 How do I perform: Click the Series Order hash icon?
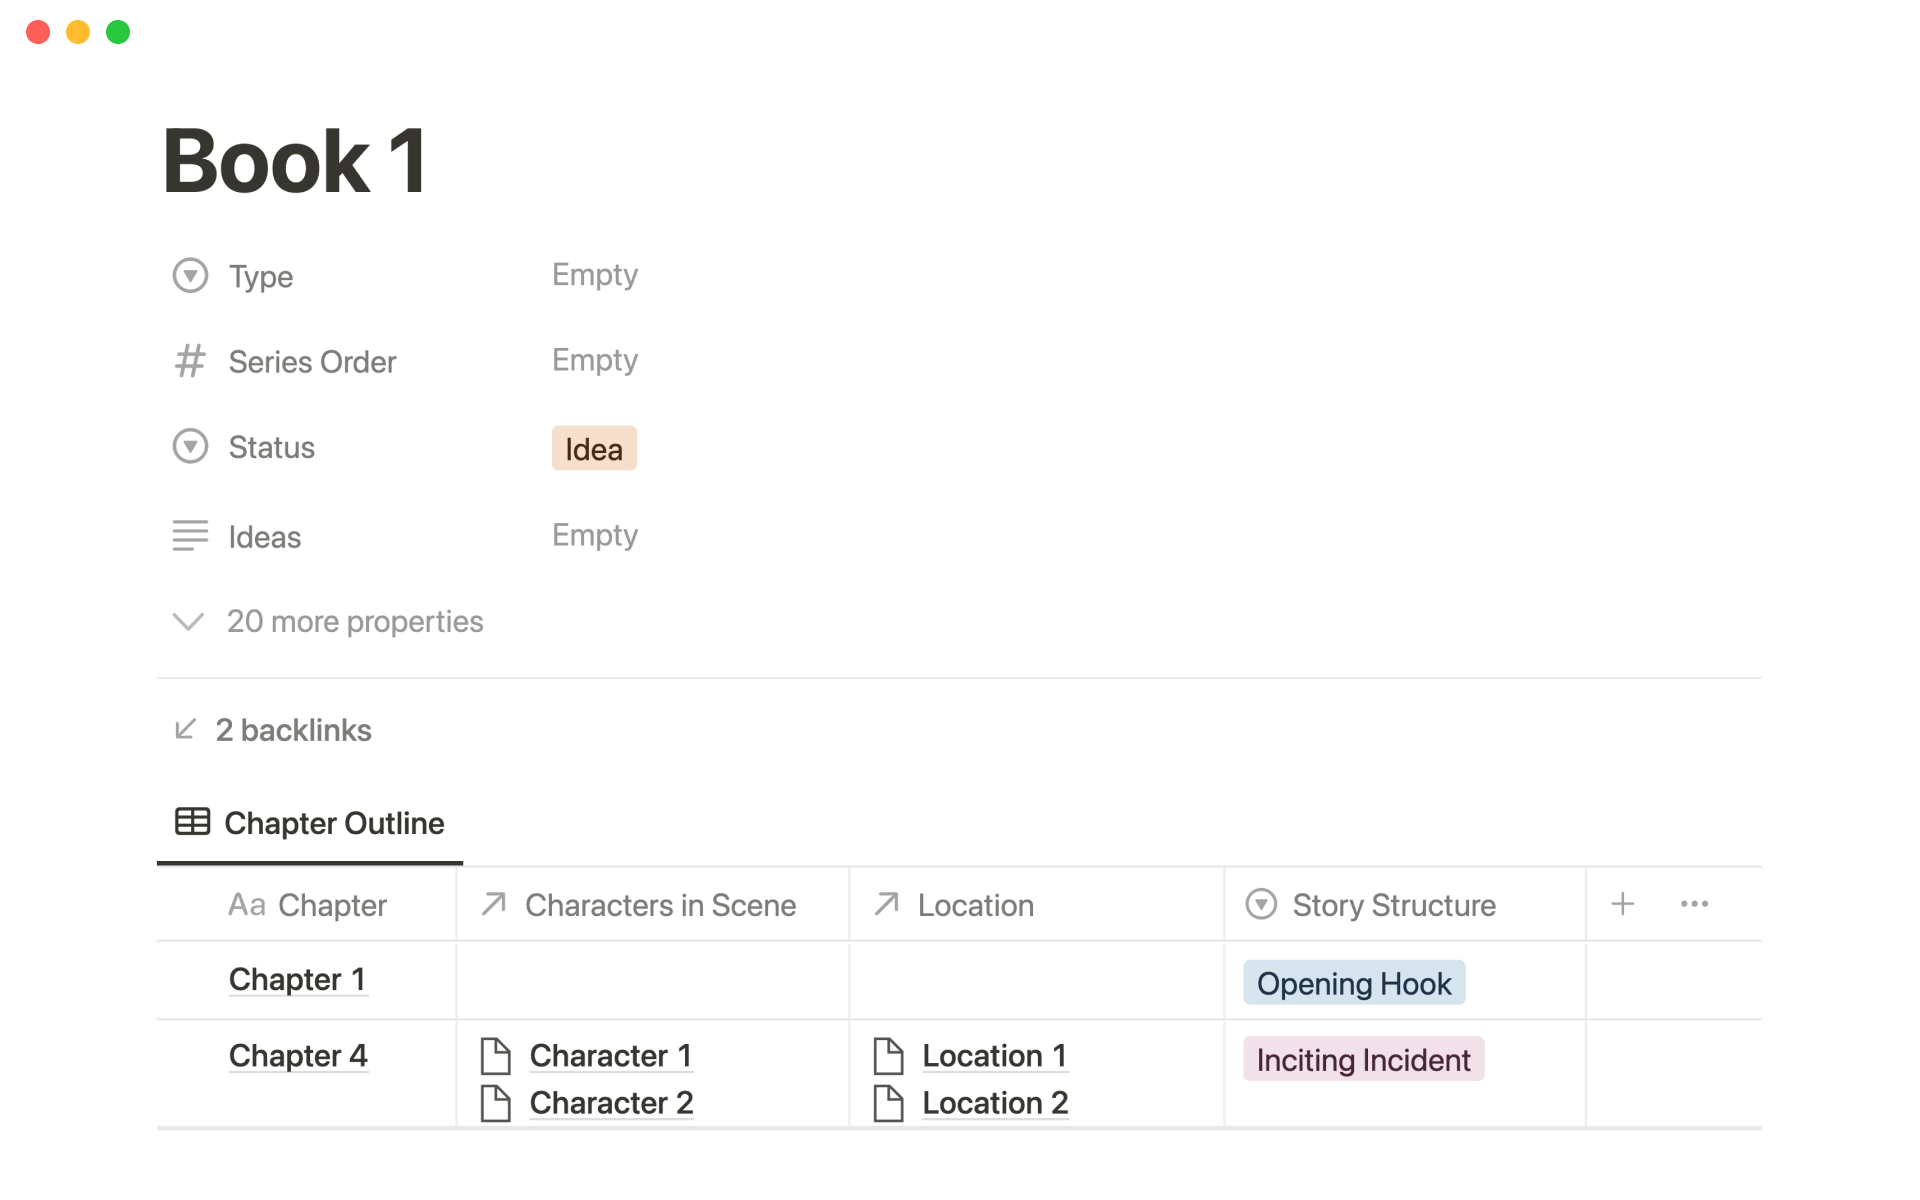(190, 361)
